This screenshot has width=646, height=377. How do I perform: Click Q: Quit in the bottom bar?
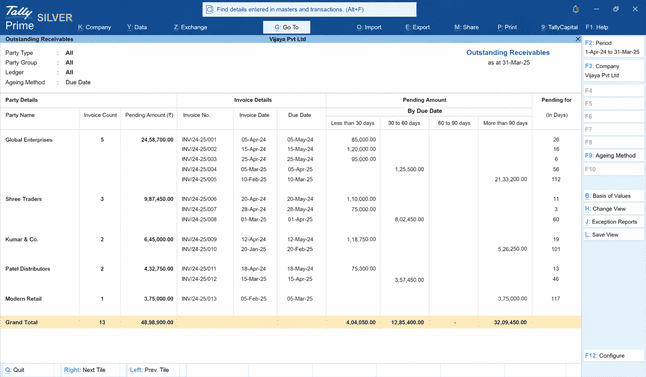[15, 370]
